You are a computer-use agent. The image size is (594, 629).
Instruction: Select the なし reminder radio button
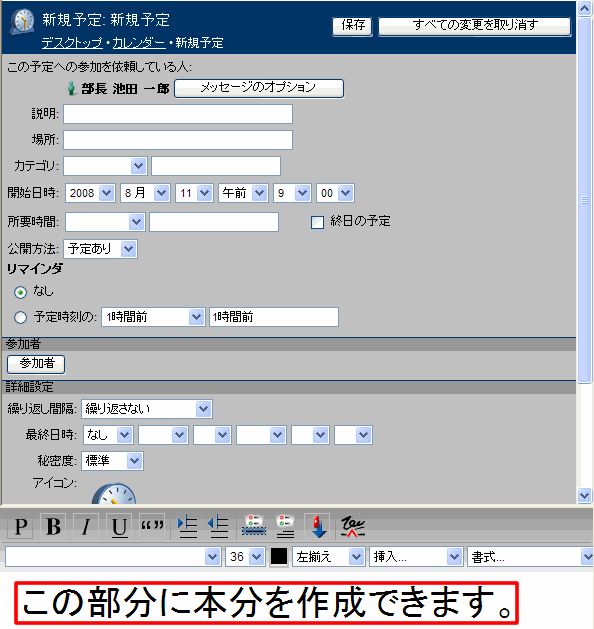click(x=20, y=292)
